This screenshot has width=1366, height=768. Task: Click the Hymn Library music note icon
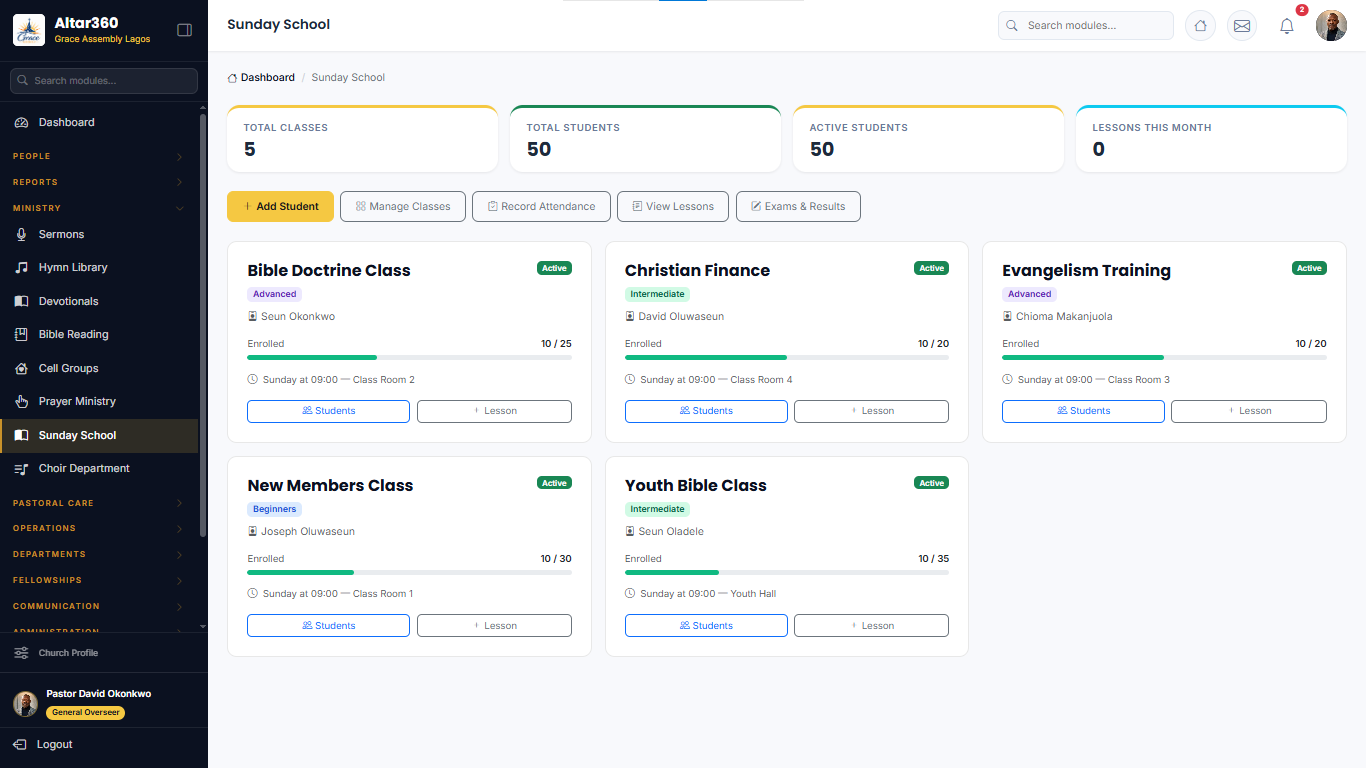point(21,268)
